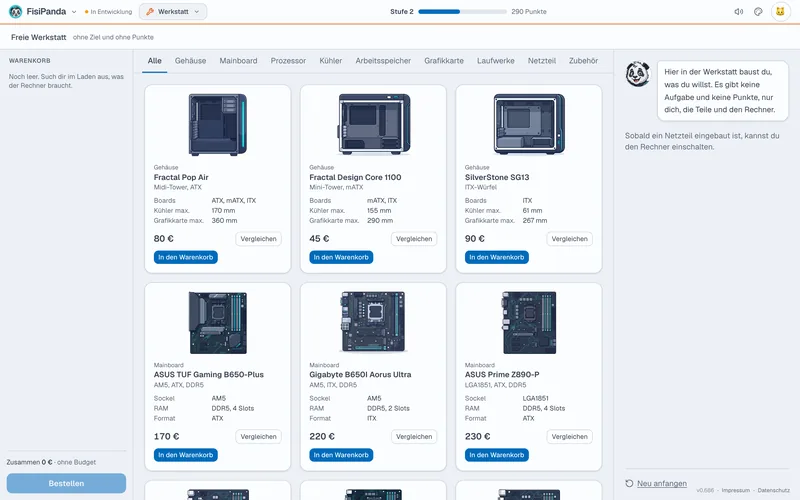This screenshot has height=500, width=800.
Task: Open the user avatar menu
Action: click(x=780, y=11)
